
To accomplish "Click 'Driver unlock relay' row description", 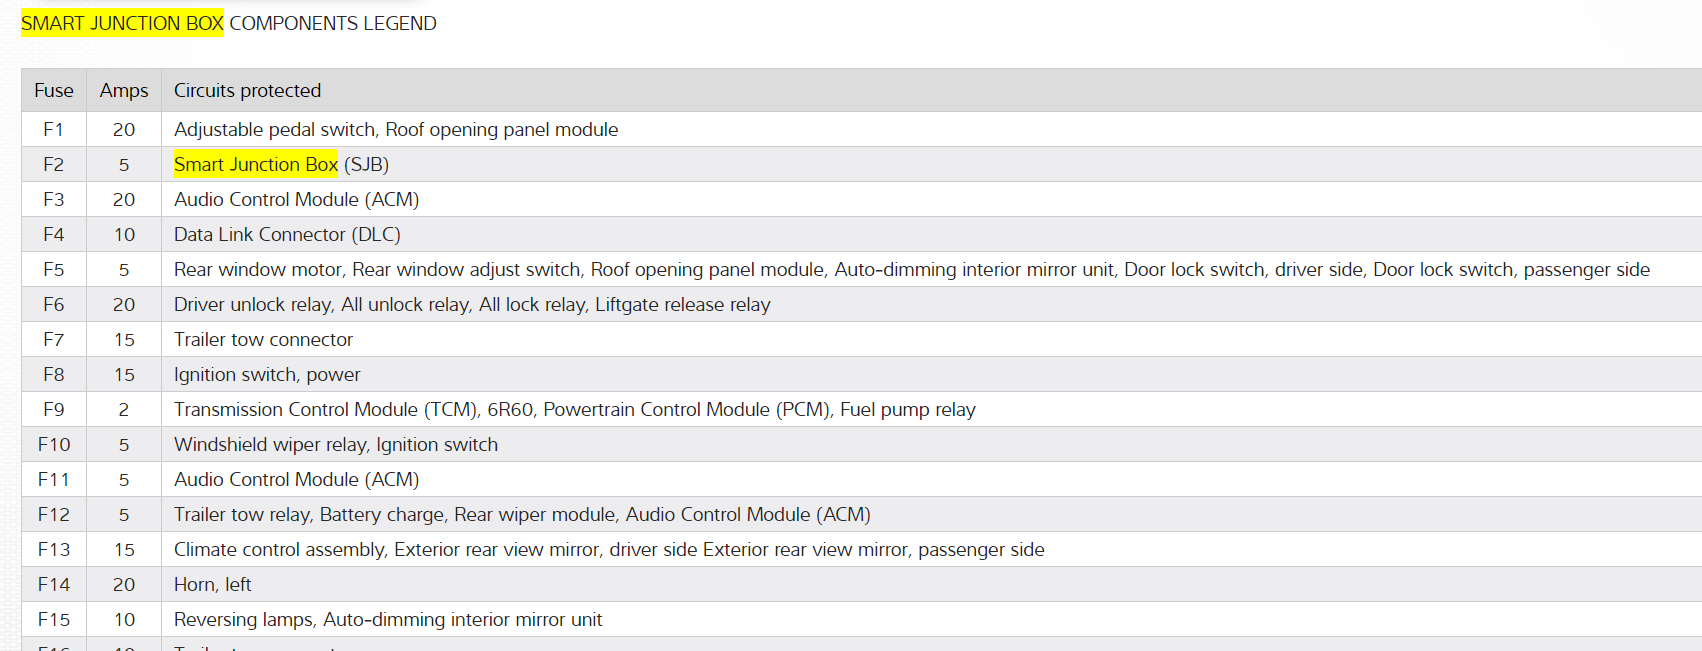I will 472,304.
